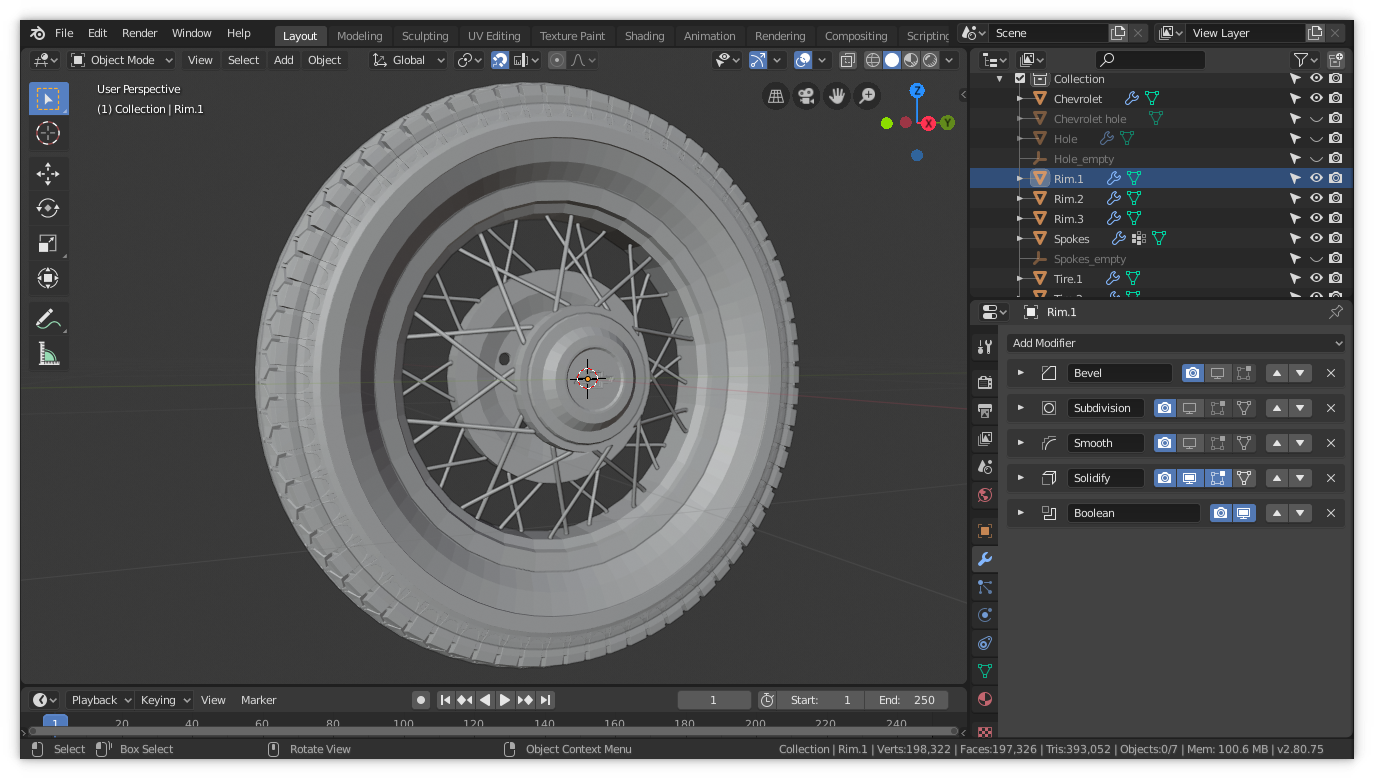The image size is (1374, 779).
Task: Toggle Tire.1 selectable arrow
Action: (x=1296, y=278)
